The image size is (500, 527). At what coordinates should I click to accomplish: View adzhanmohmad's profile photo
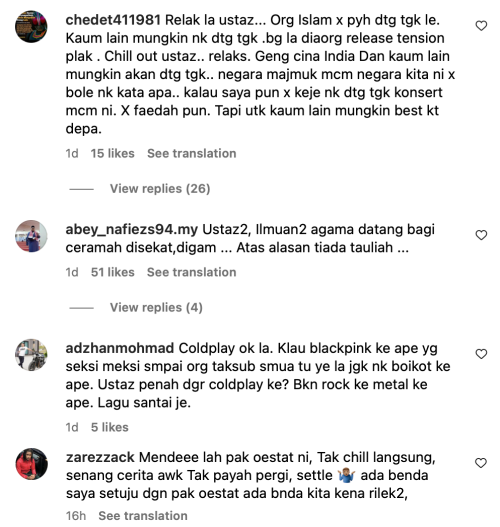click(31, 355)
